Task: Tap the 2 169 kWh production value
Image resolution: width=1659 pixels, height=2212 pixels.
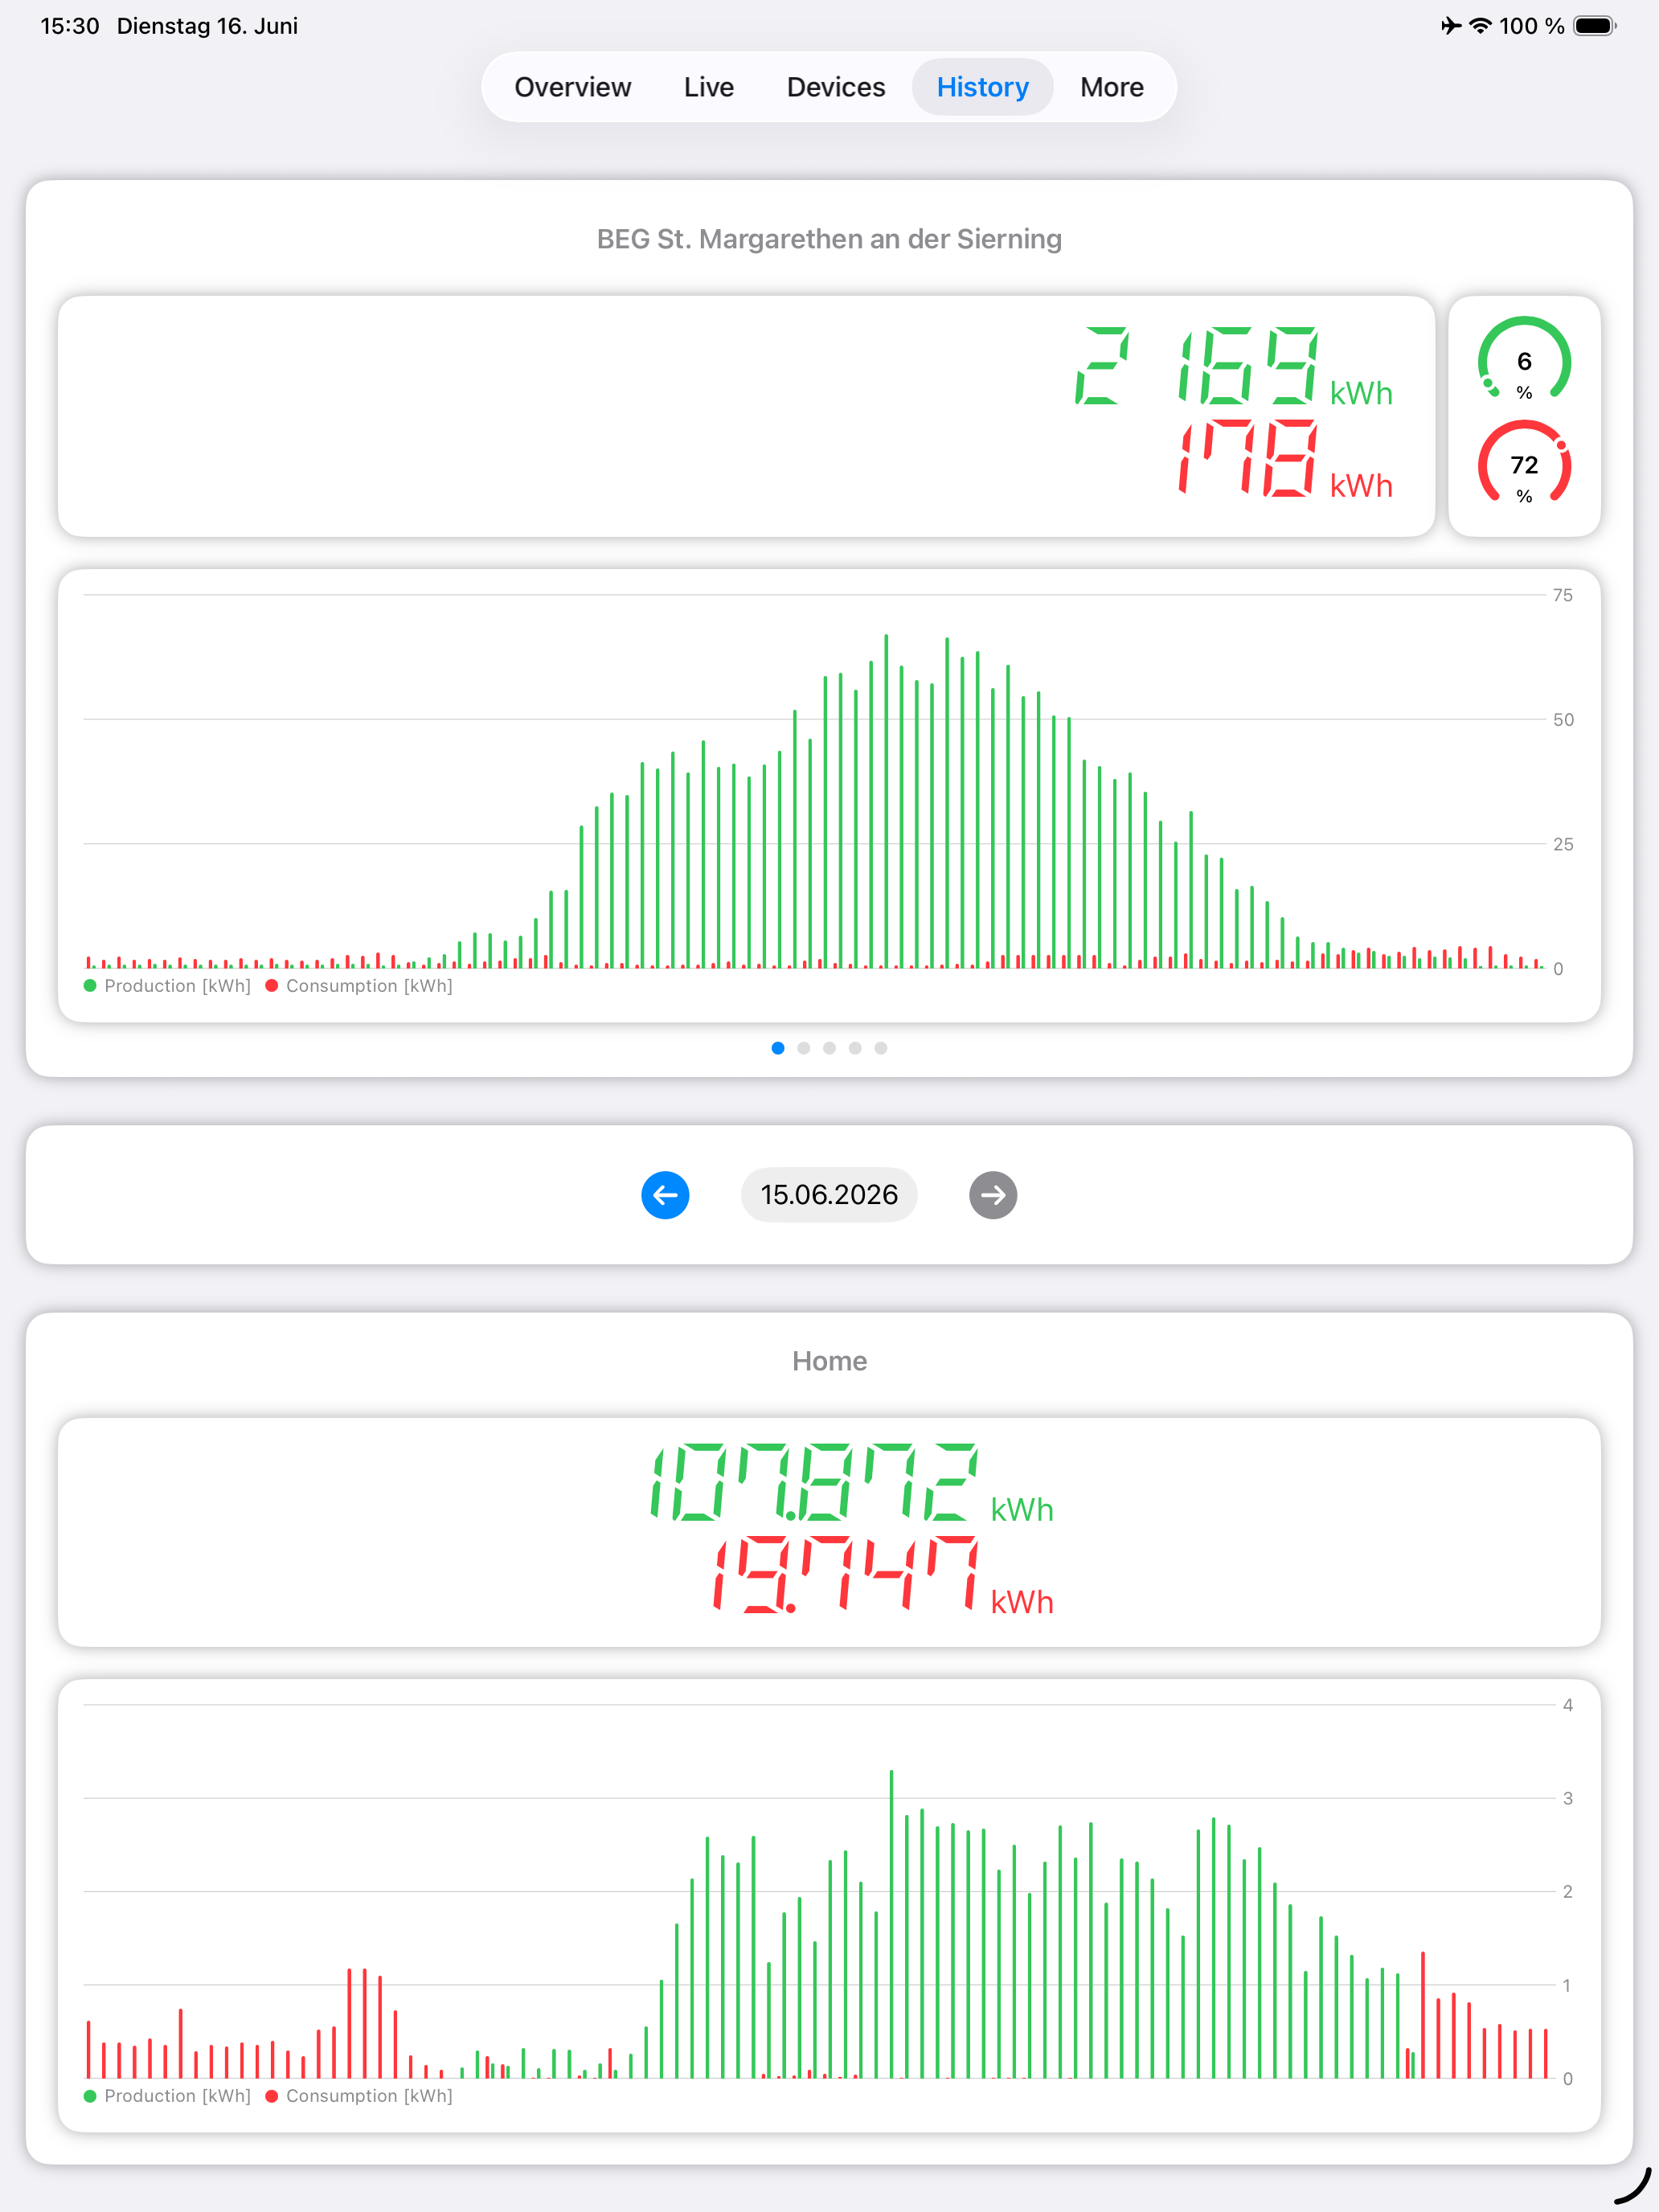Action: tap(1233, 367)
